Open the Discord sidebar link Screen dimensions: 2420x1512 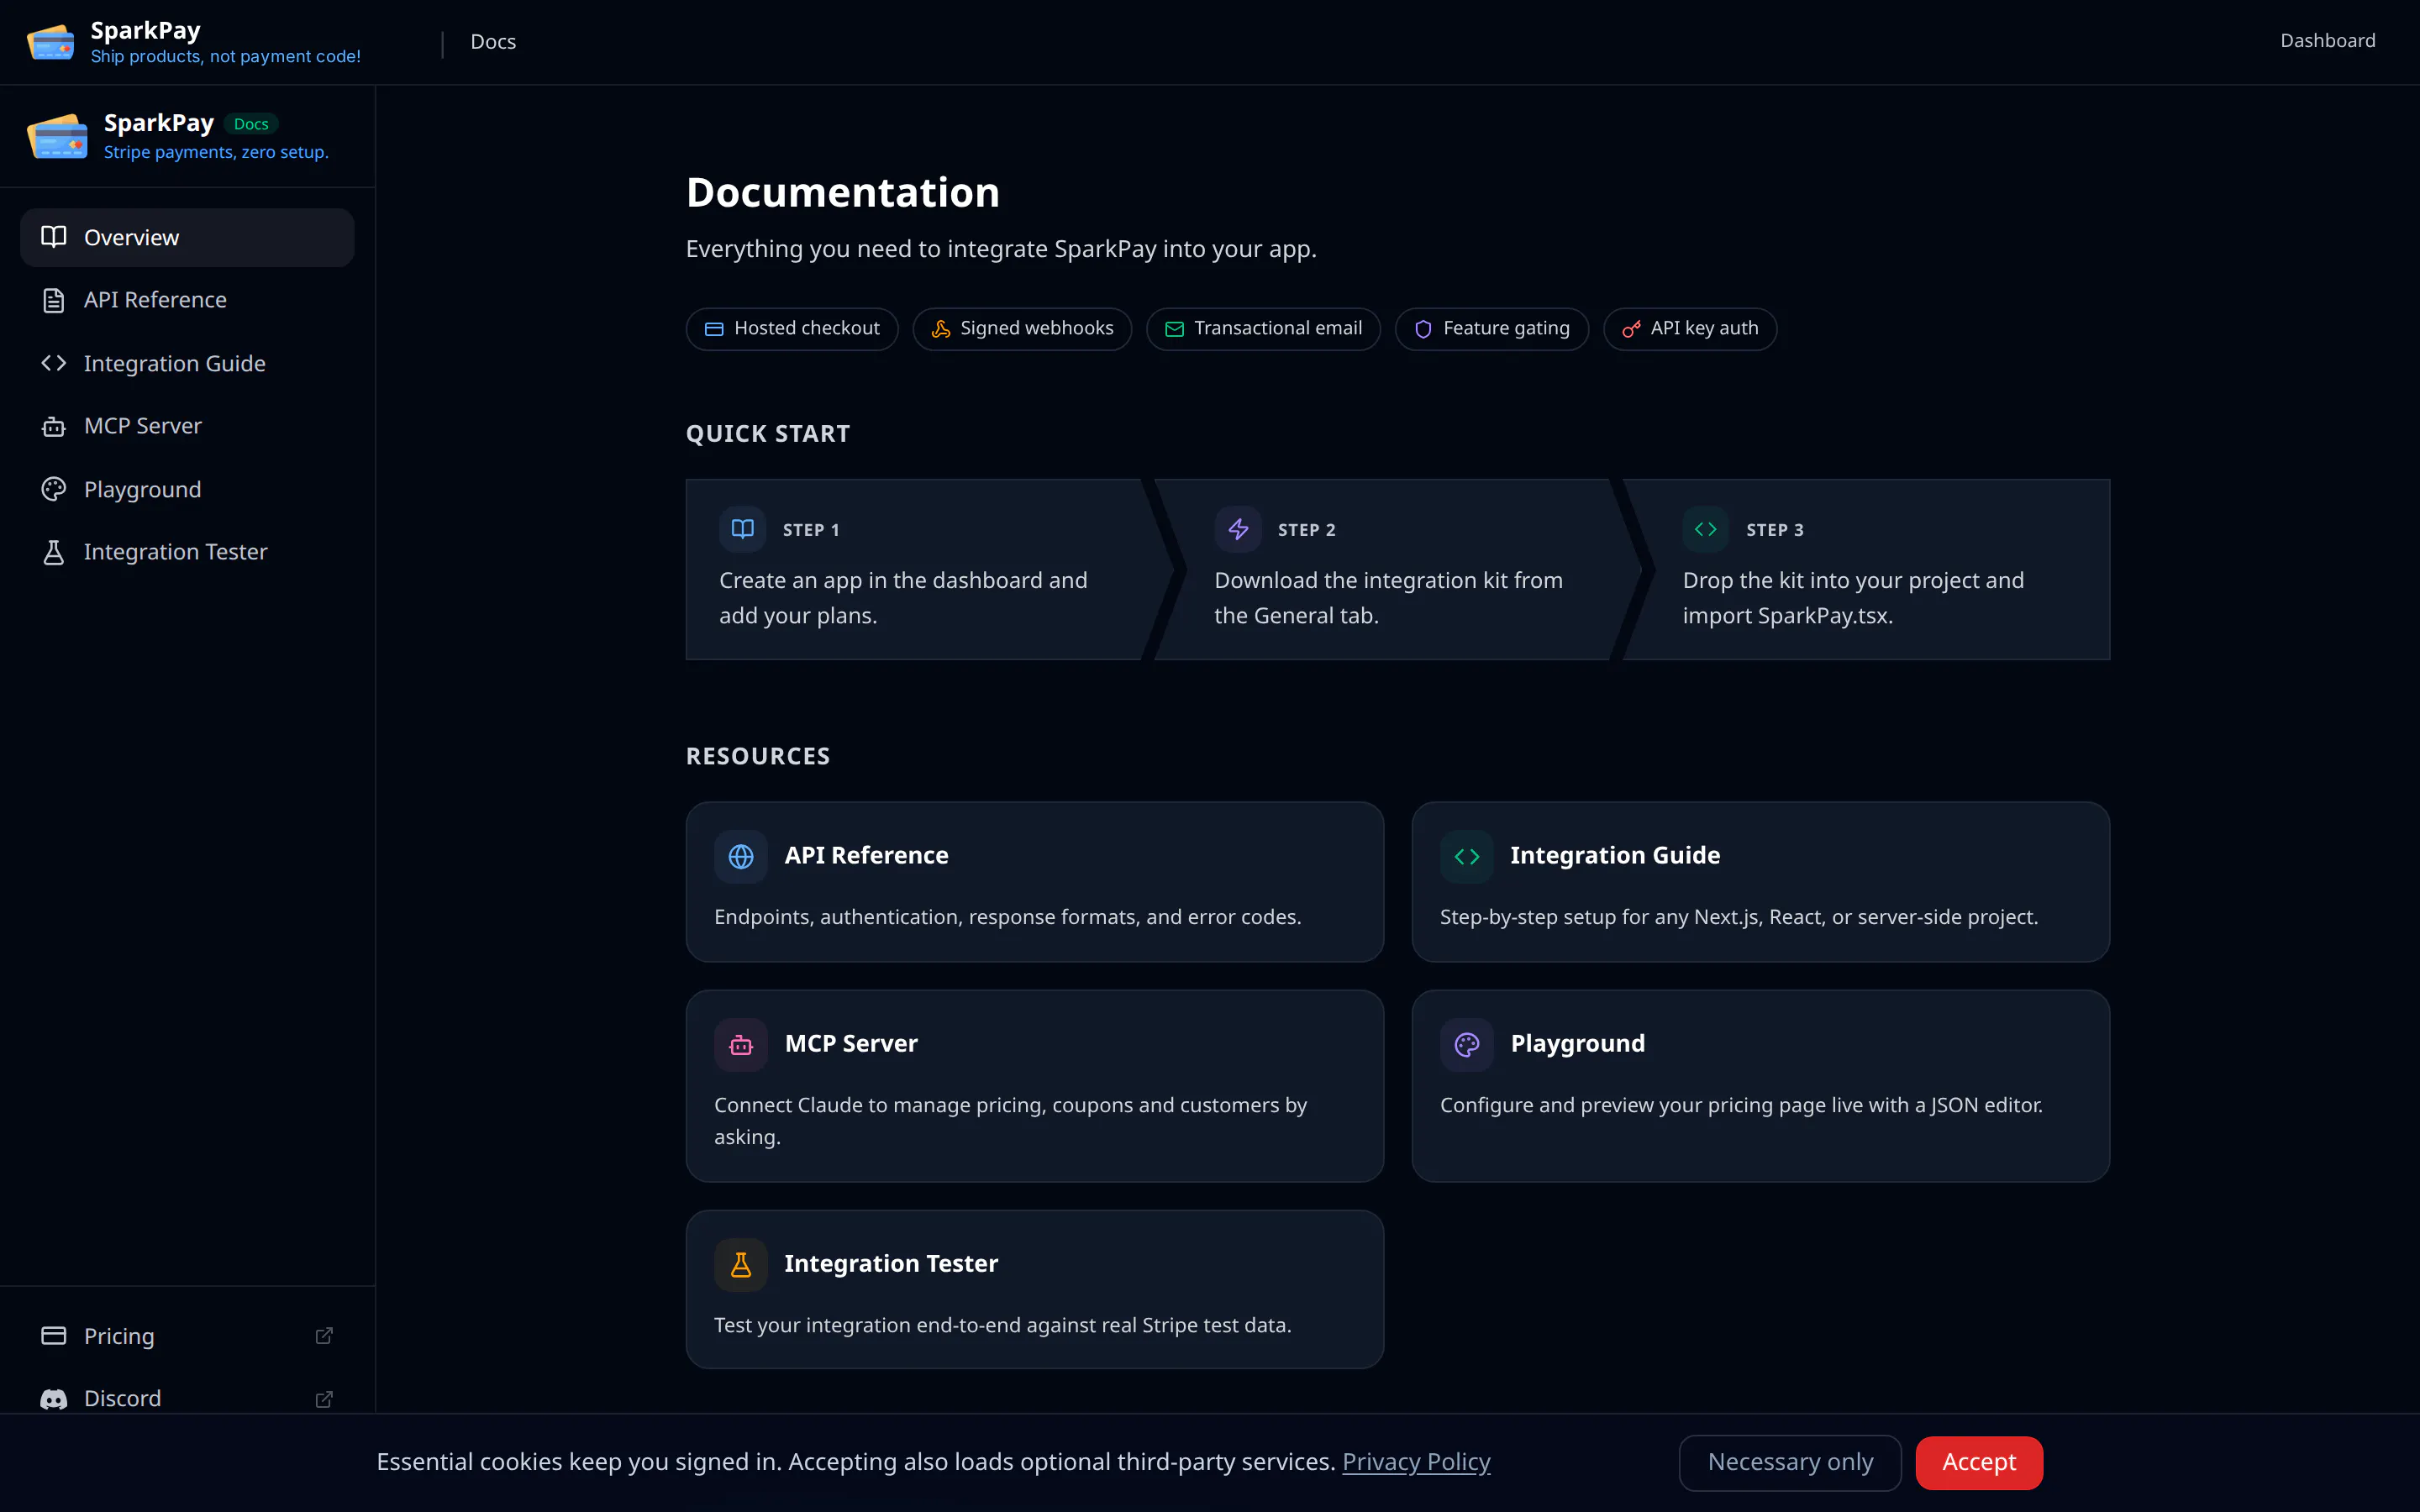pyautogui.click(x=187, y=1399)
